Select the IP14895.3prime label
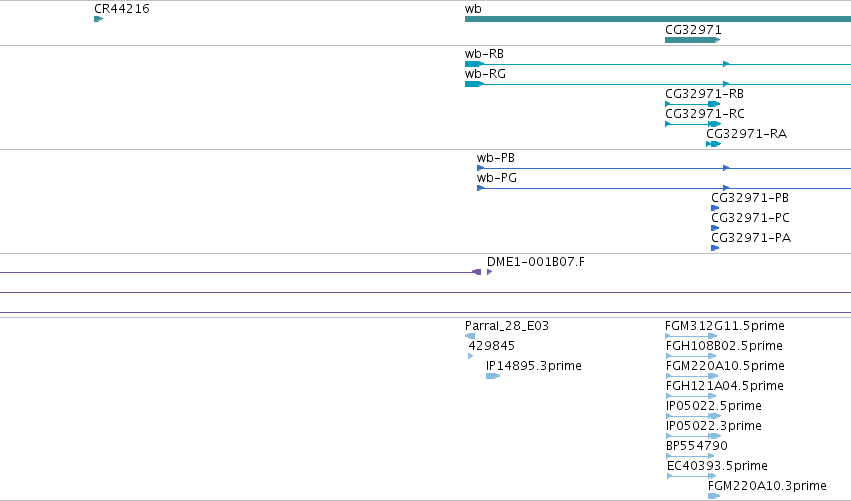 click(x=534, y=366)
